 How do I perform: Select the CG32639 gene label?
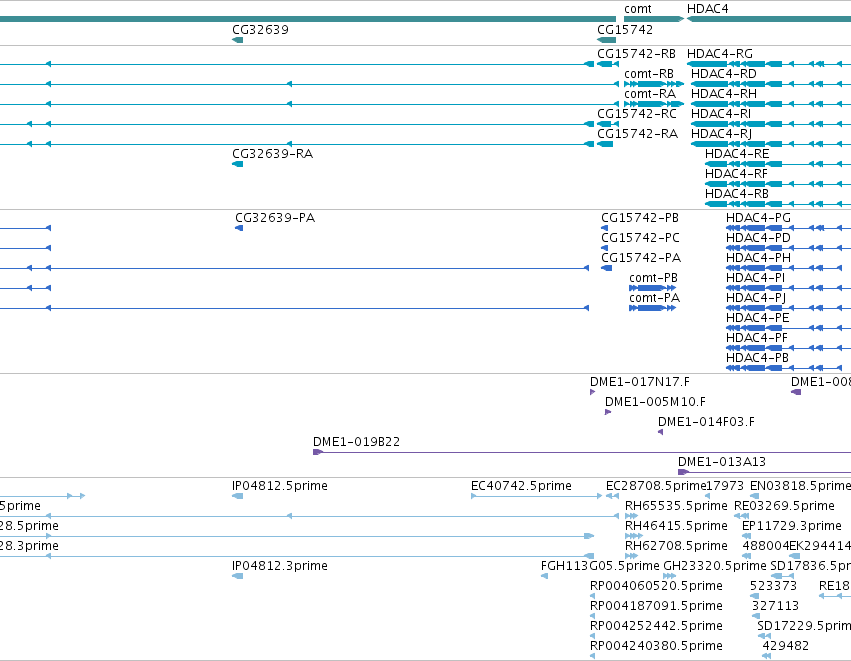260,29
